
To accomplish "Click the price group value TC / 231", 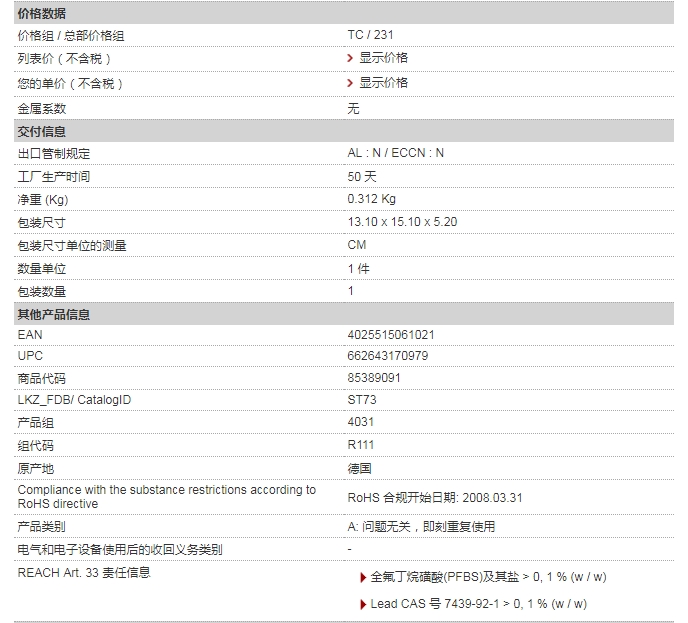I will pos(370,35).
